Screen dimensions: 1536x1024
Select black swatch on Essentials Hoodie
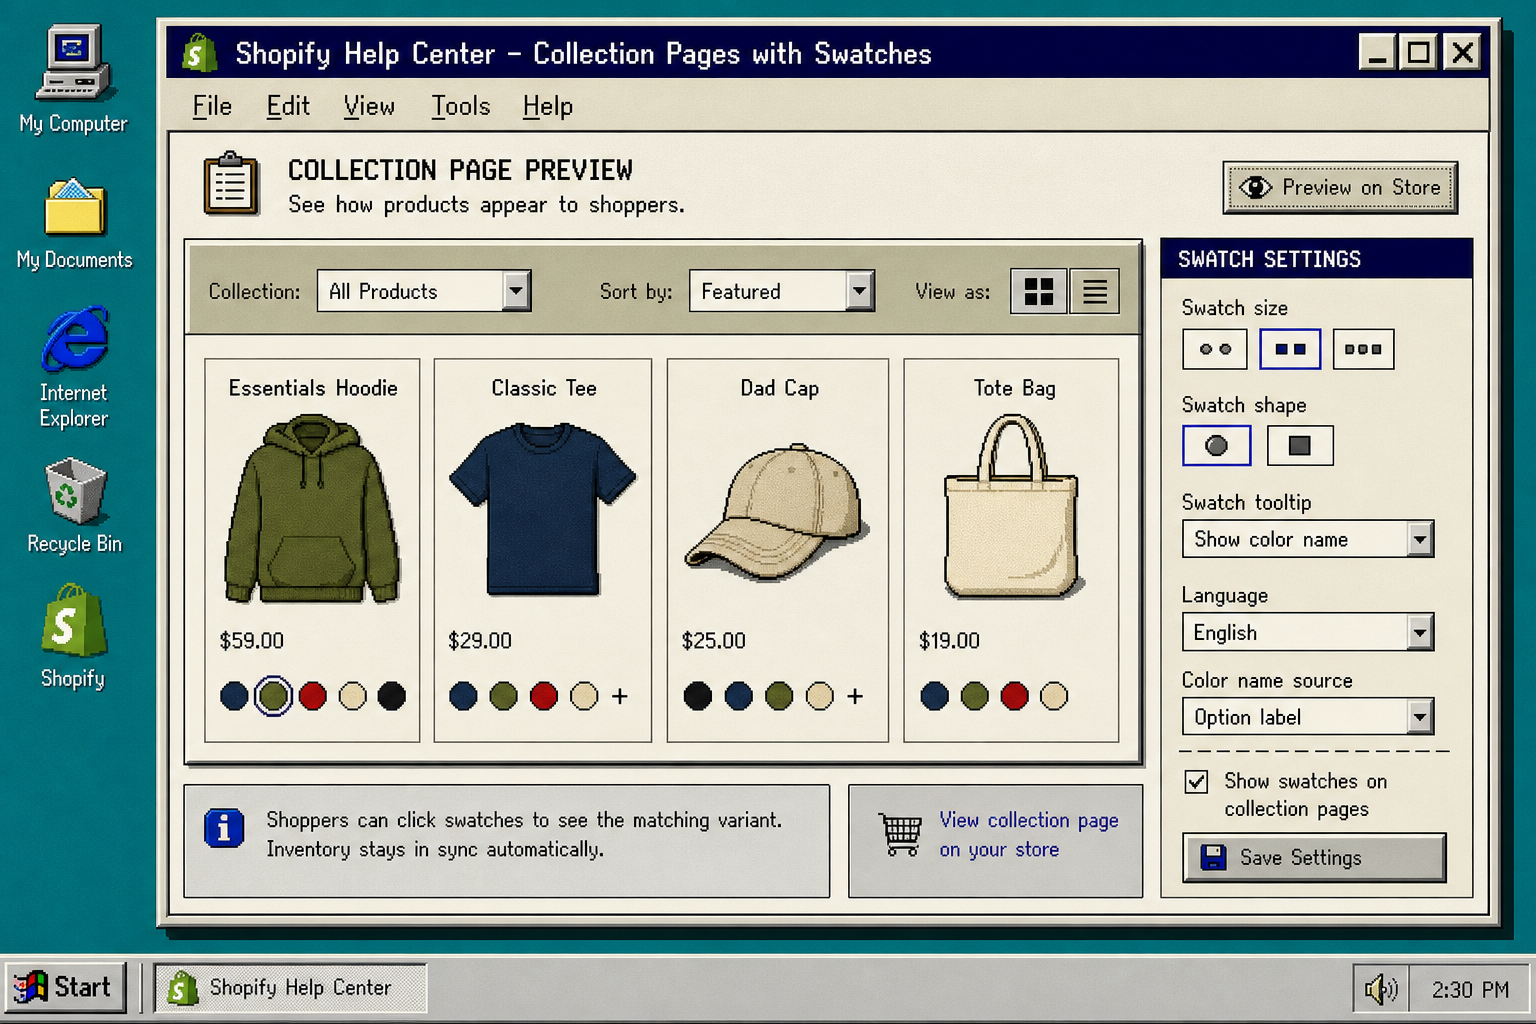coord(392,696)
